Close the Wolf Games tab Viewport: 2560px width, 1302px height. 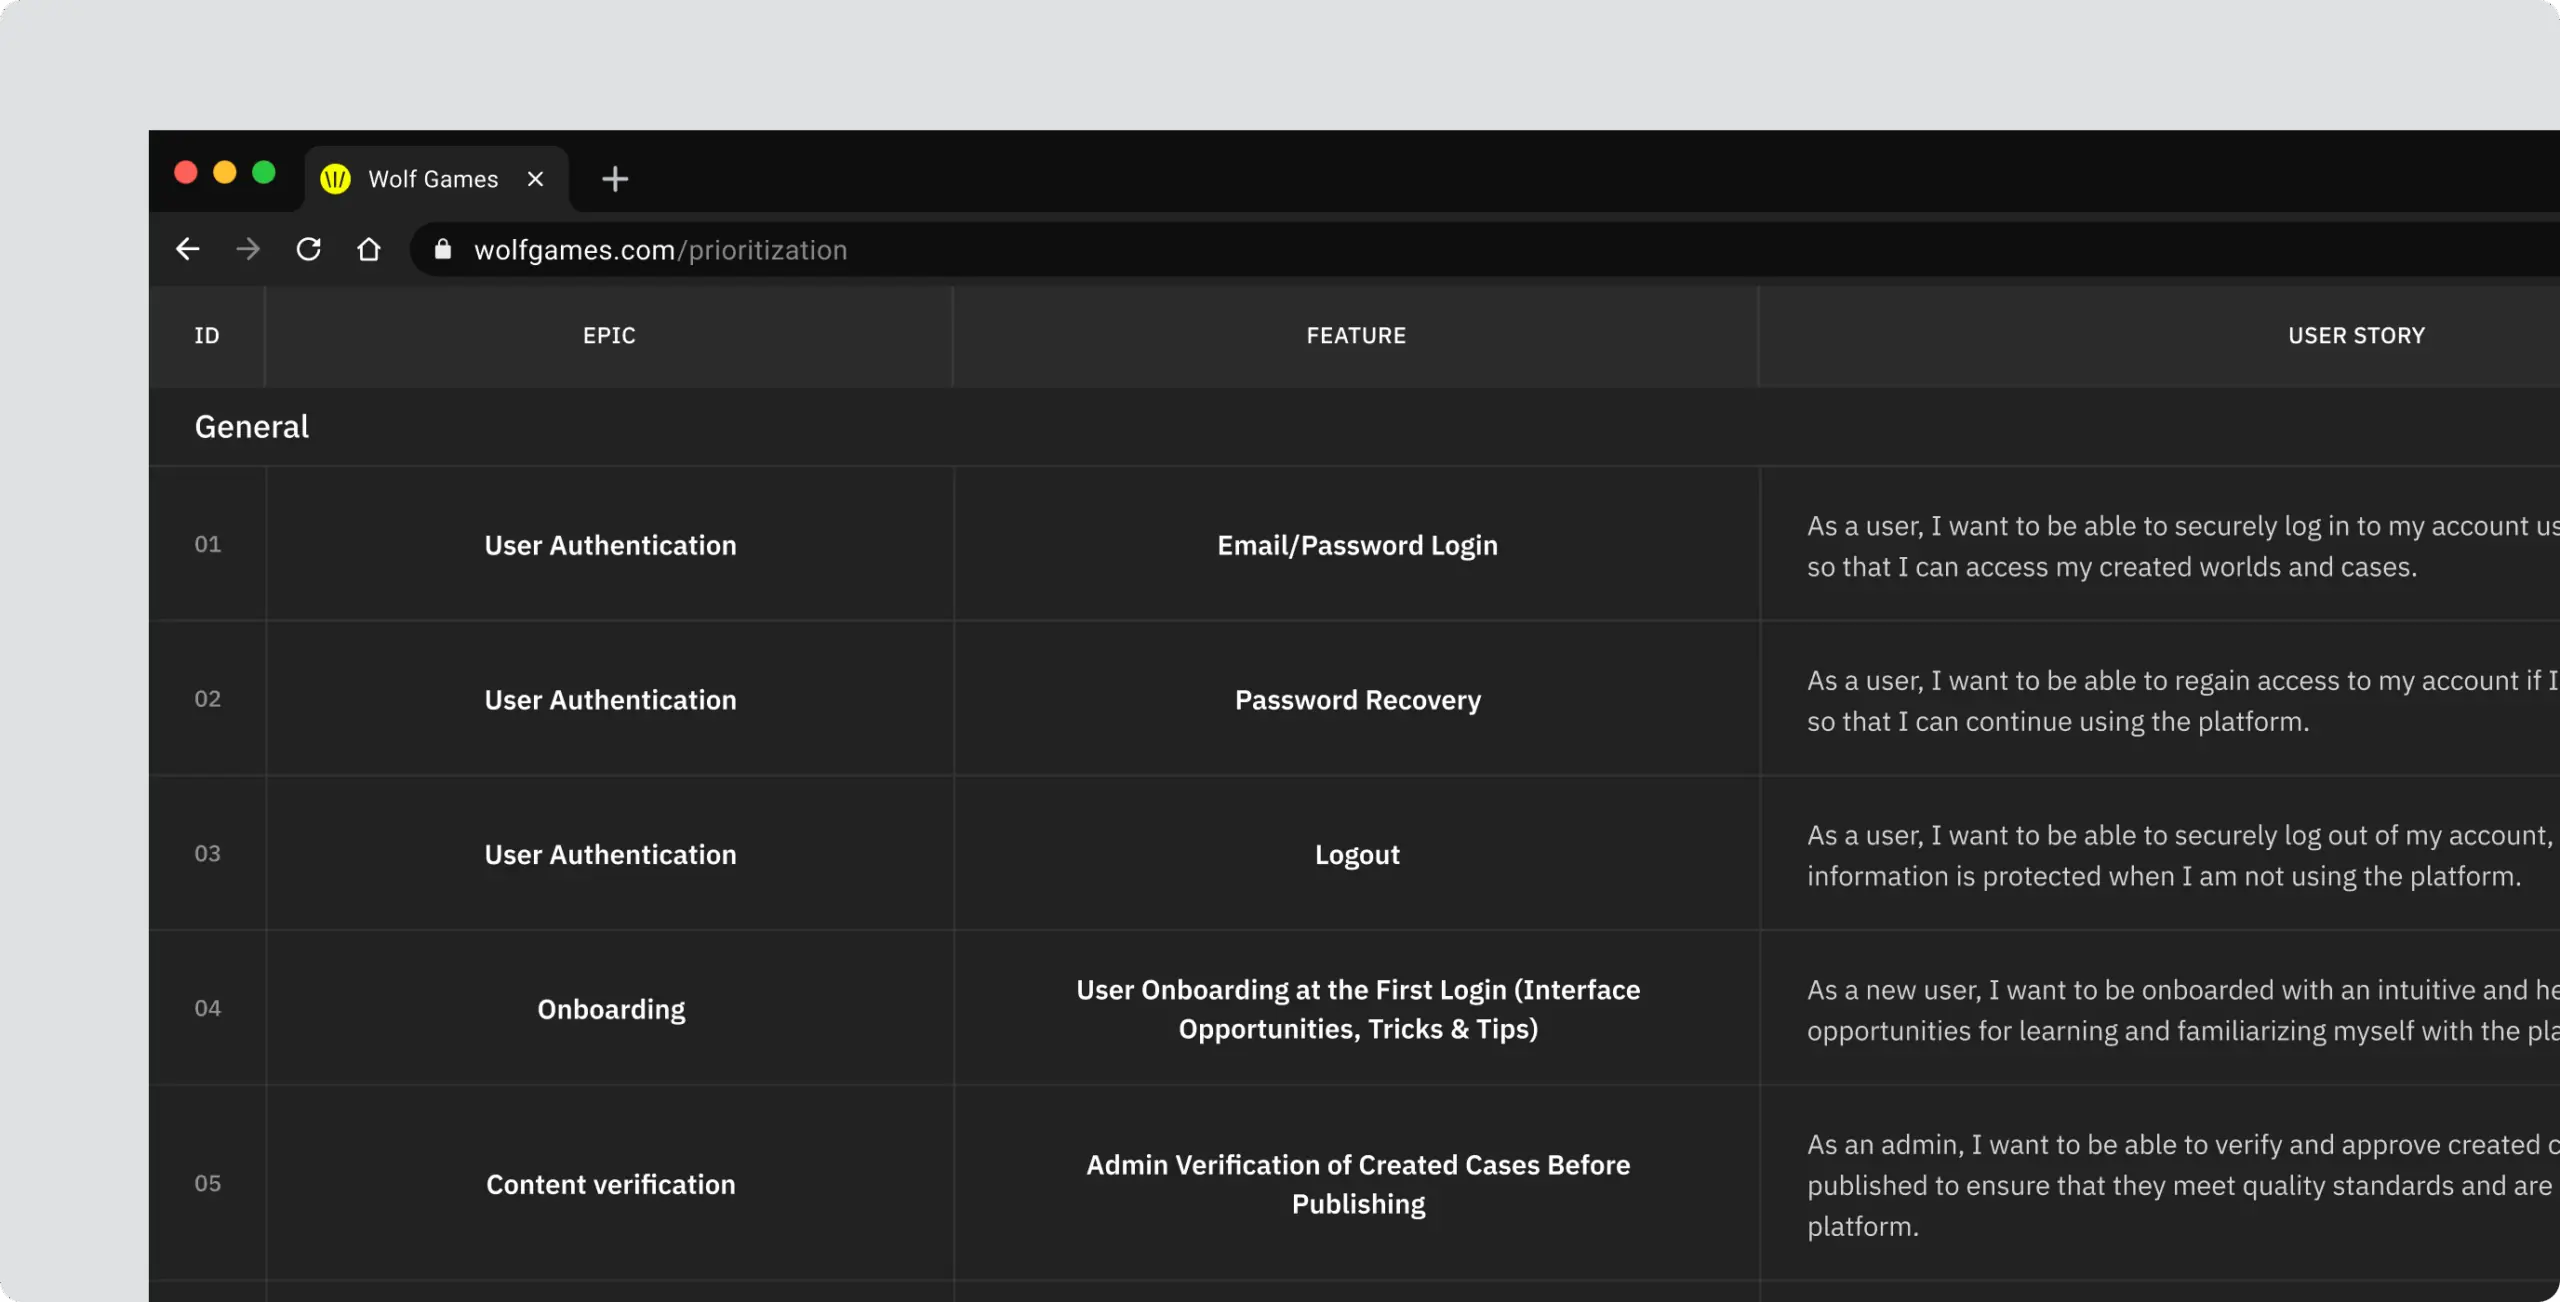536,179
